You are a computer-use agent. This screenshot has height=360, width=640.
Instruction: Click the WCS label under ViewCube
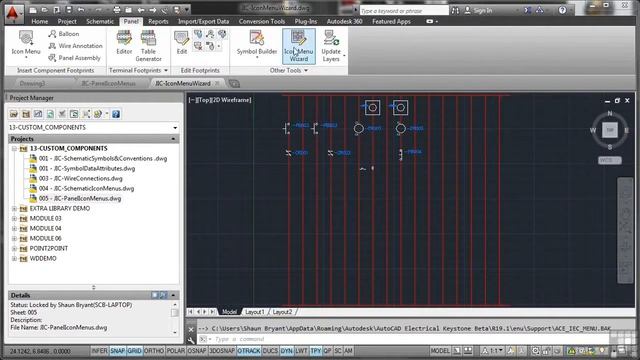pyautogui.click(x=610, y=160)
